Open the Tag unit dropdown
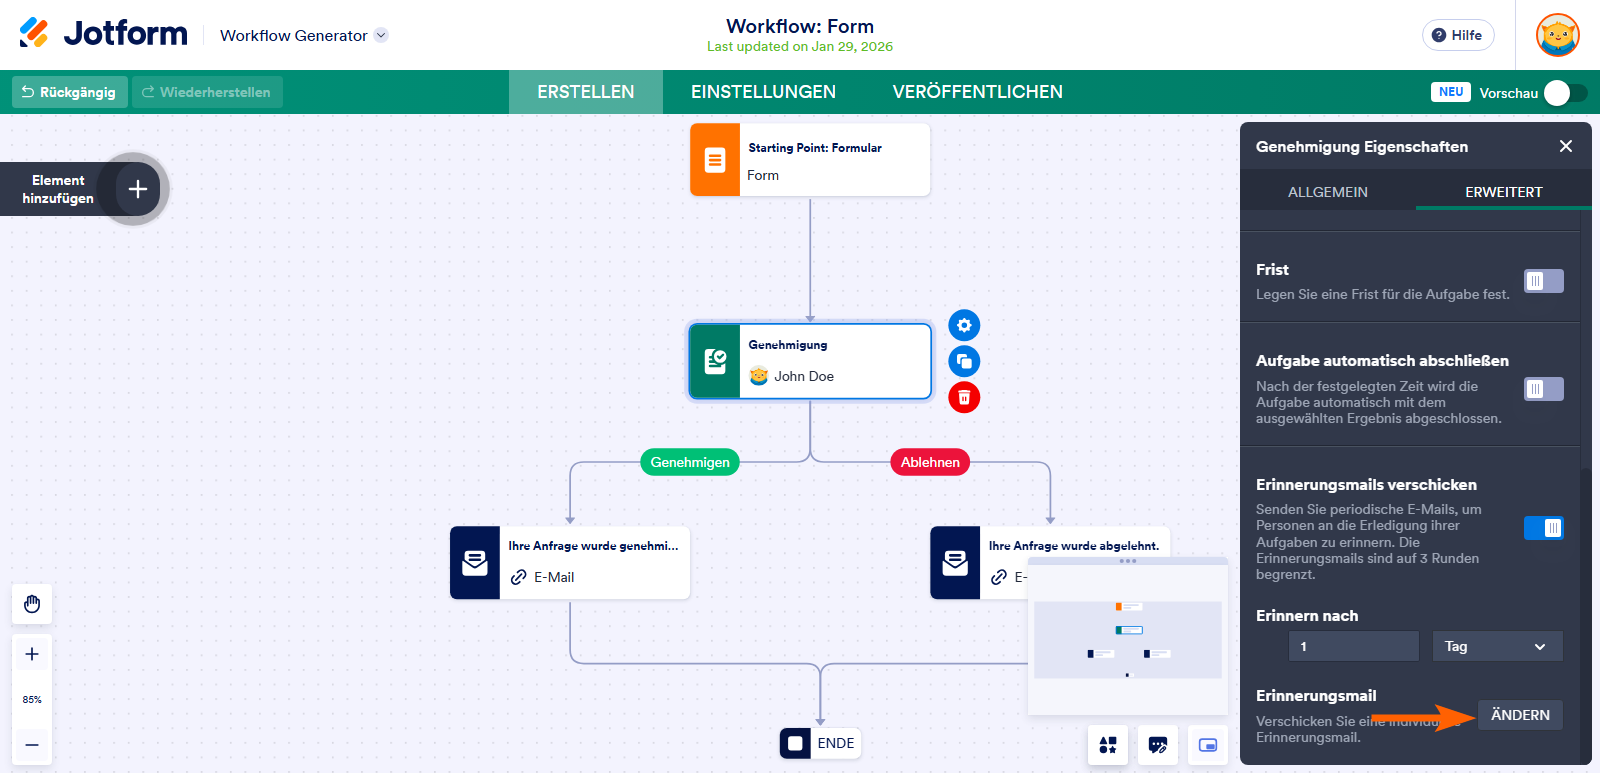Viewport: 1600px width, 773px height. (x=1496, y=647)
